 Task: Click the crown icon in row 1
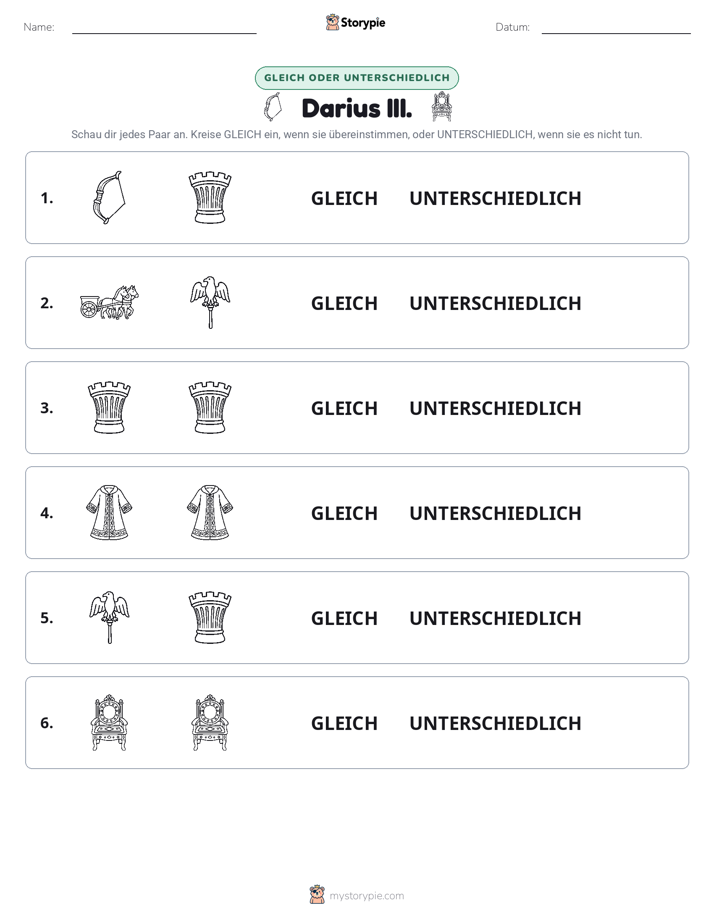(210, 197)
